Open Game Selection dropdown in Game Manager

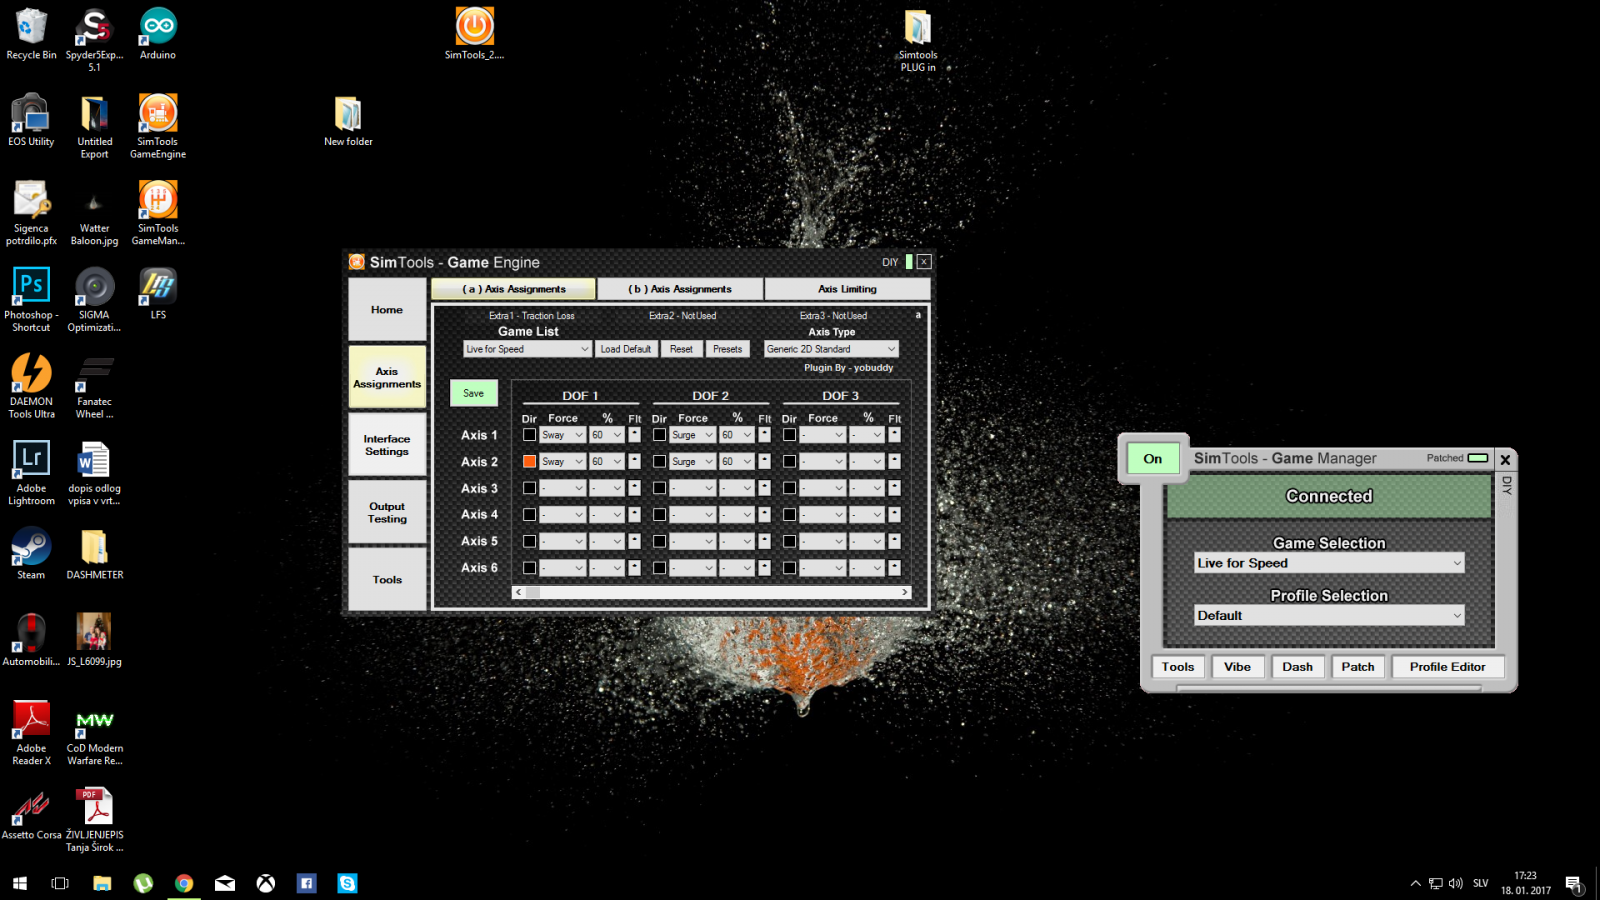point(1329,563)
